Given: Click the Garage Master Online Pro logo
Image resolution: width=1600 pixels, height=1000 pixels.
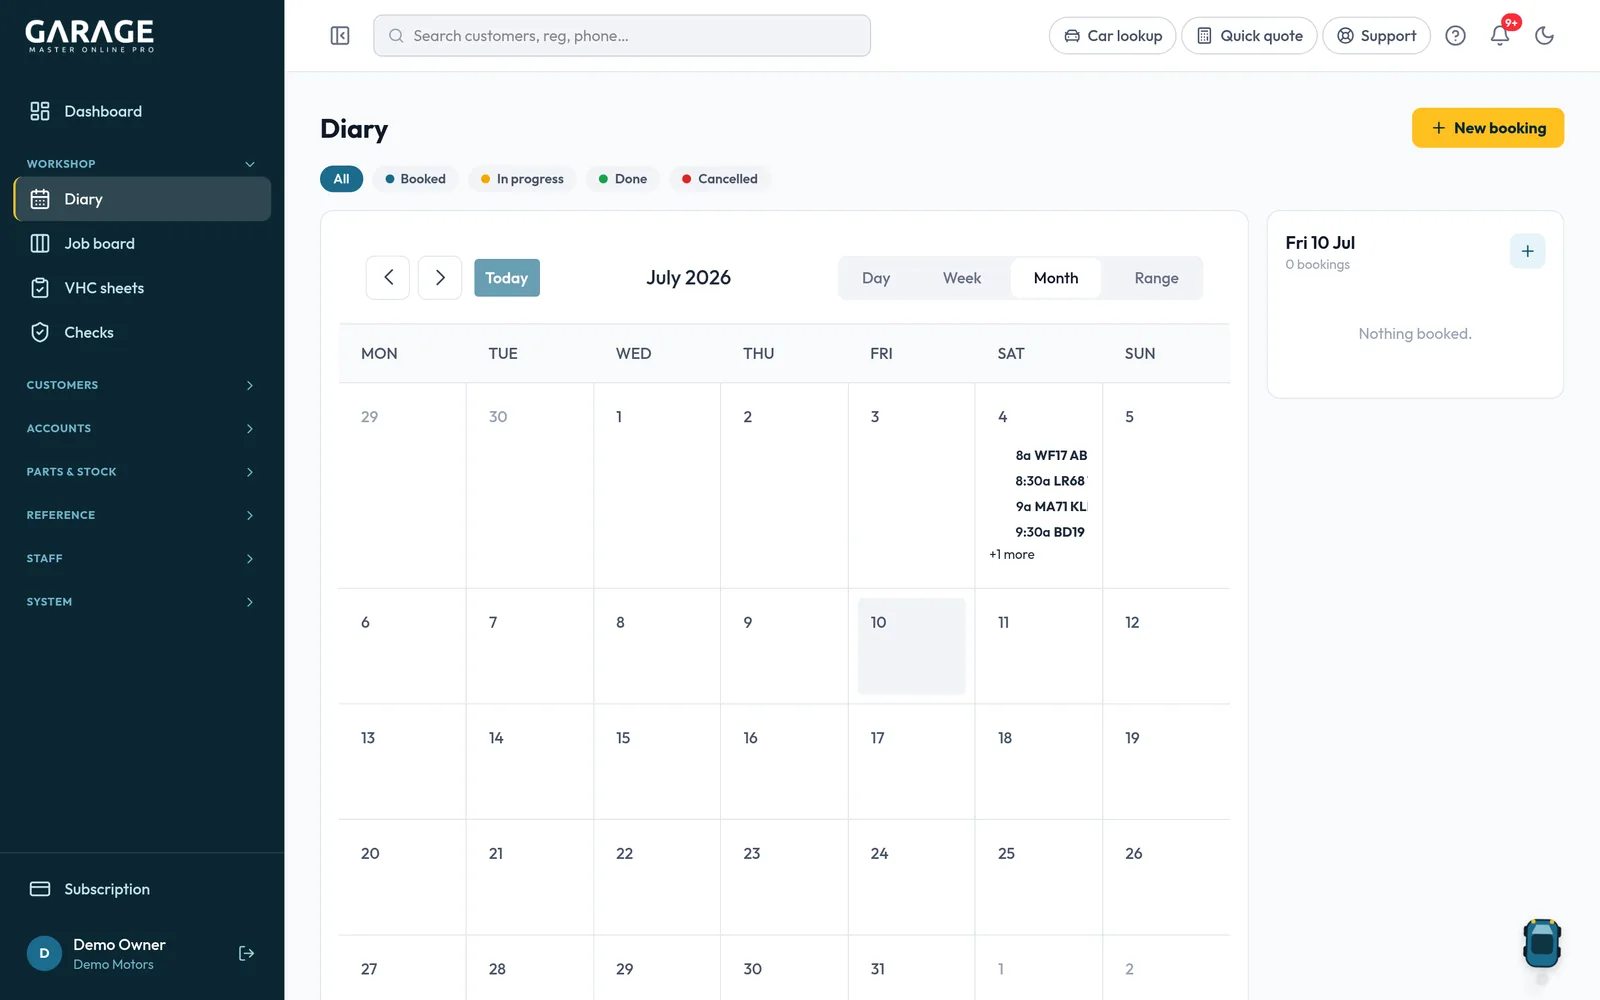Looking at the screenshot, I should pos(90,36).
